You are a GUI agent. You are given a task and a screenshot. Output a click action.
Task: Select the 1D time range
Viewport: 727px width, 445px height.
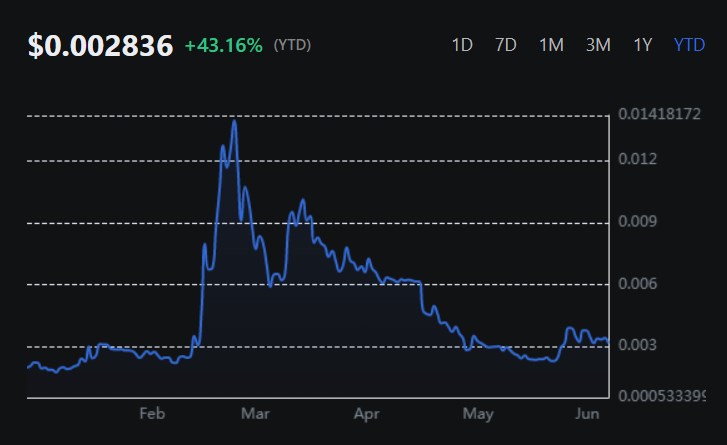click(x=462, y=45)
